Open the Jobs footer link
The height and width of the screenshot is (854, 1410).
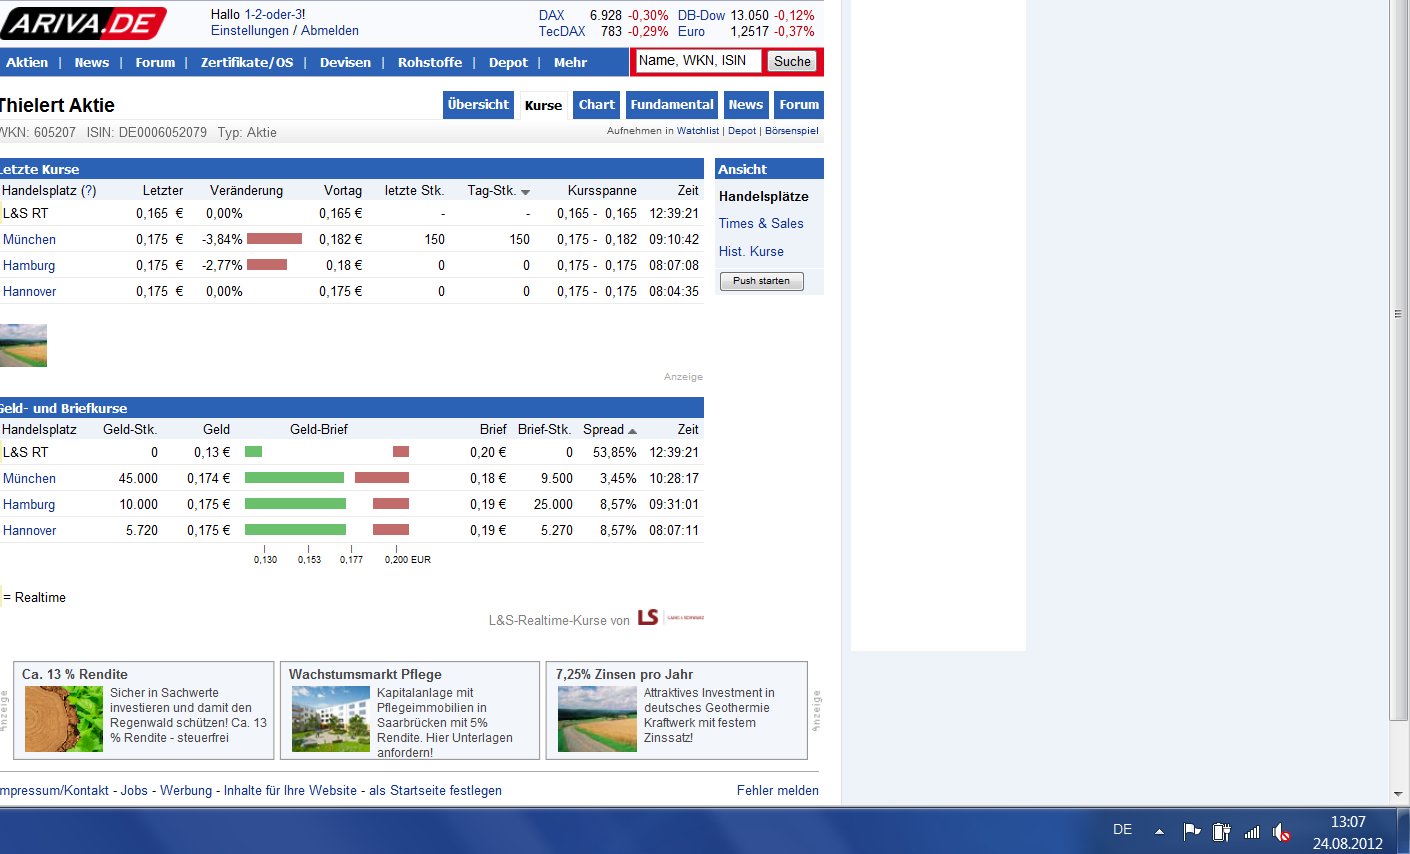[134, 790]
